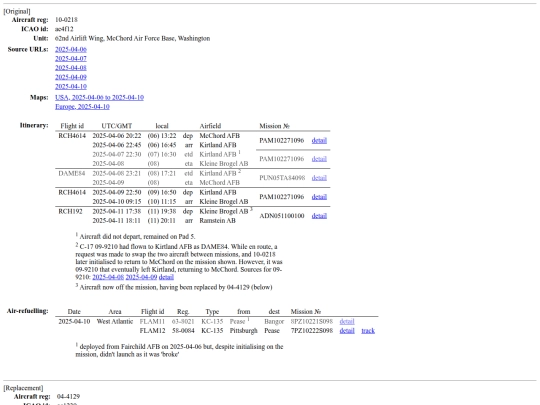Select the West Atlantic area cell
Screen dimensions: 540x405
point(115,321)
